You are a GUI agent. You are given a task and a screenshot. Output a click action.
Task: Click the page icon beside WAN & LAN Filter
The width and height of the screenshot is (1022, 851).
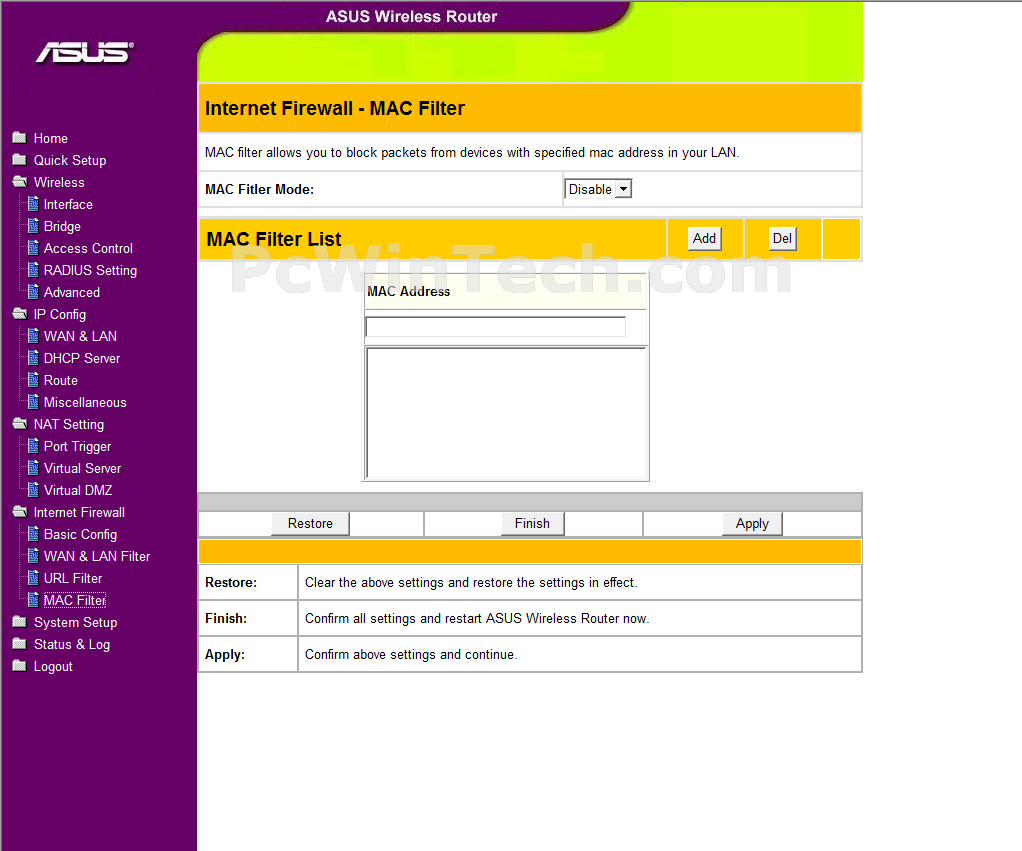click(x=33, y=556)
